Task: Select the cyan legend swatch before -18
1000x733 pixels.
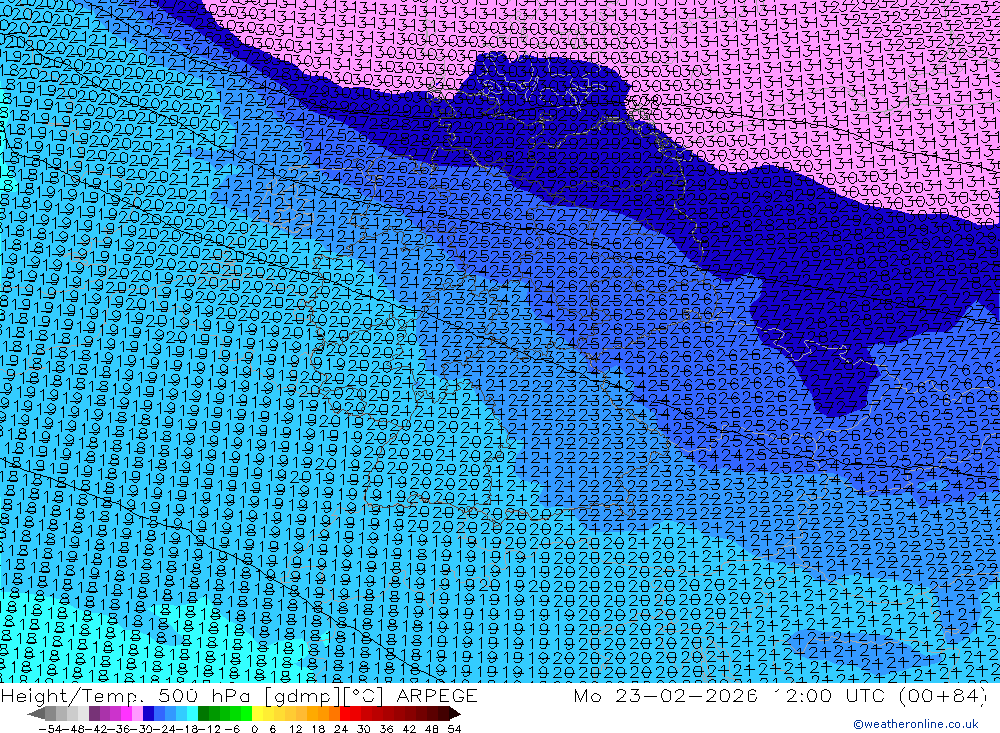Action: tap(192, 713)
